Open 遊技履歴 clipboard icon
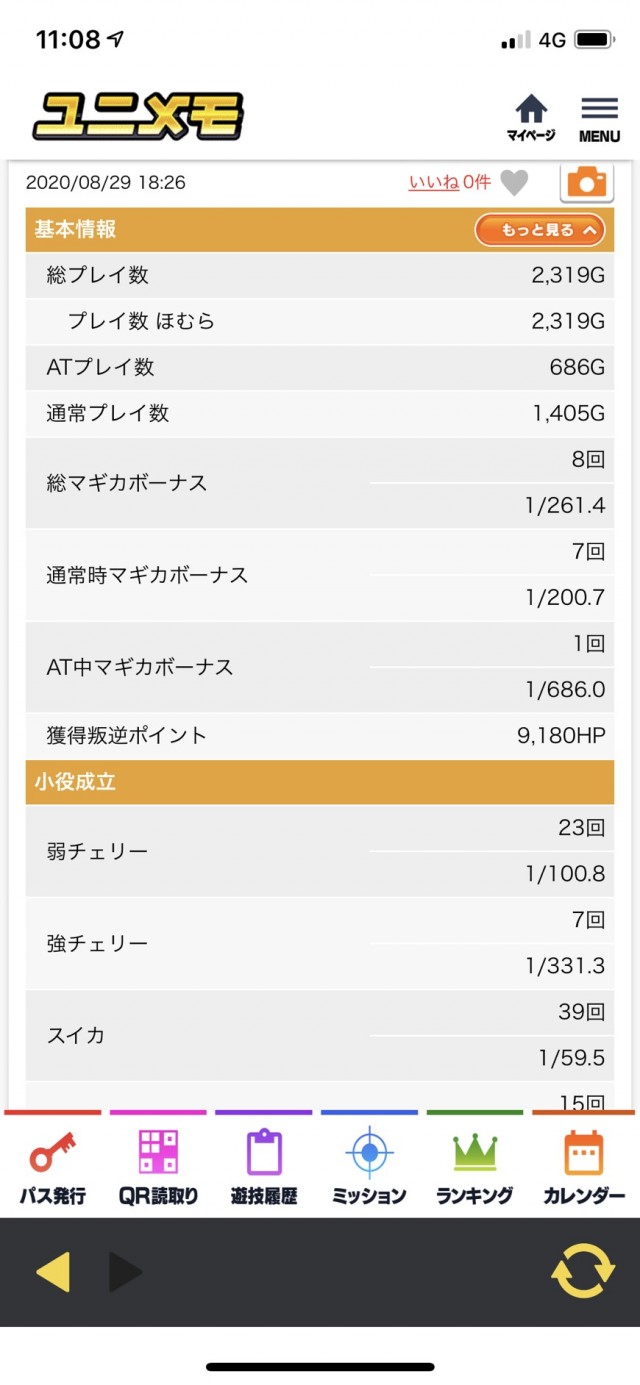This screenshot has width=640, height=1385. [x=264, y=1164]
